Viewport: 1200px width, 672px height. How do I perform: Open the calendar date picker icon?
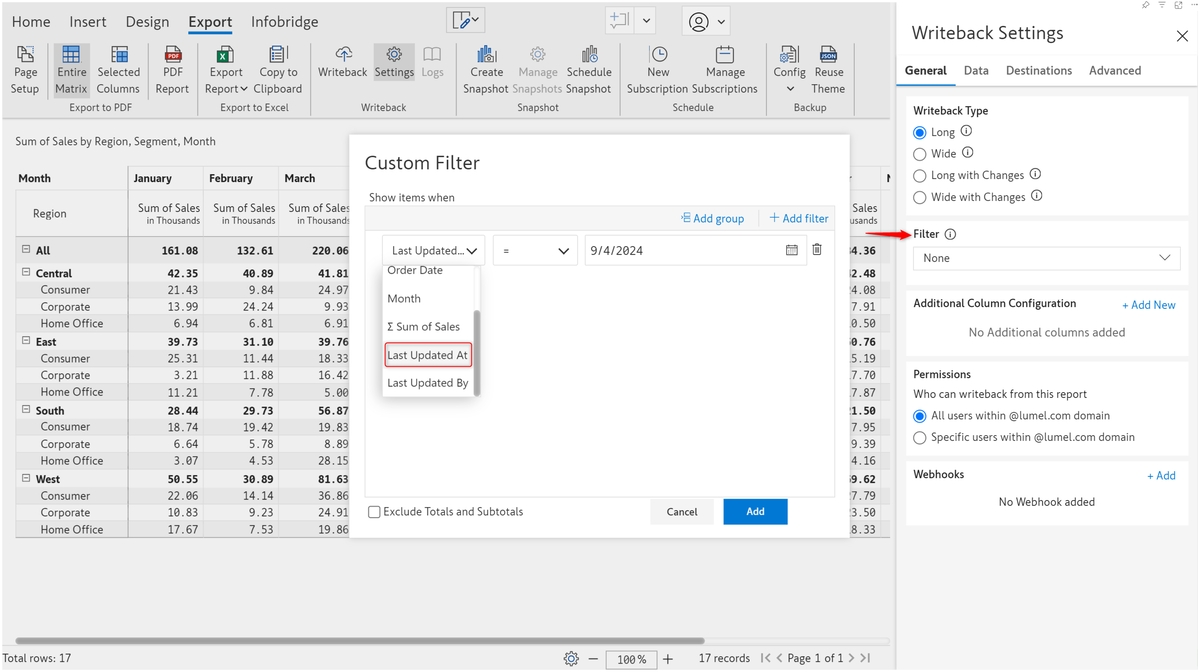[x=792, y=250]
